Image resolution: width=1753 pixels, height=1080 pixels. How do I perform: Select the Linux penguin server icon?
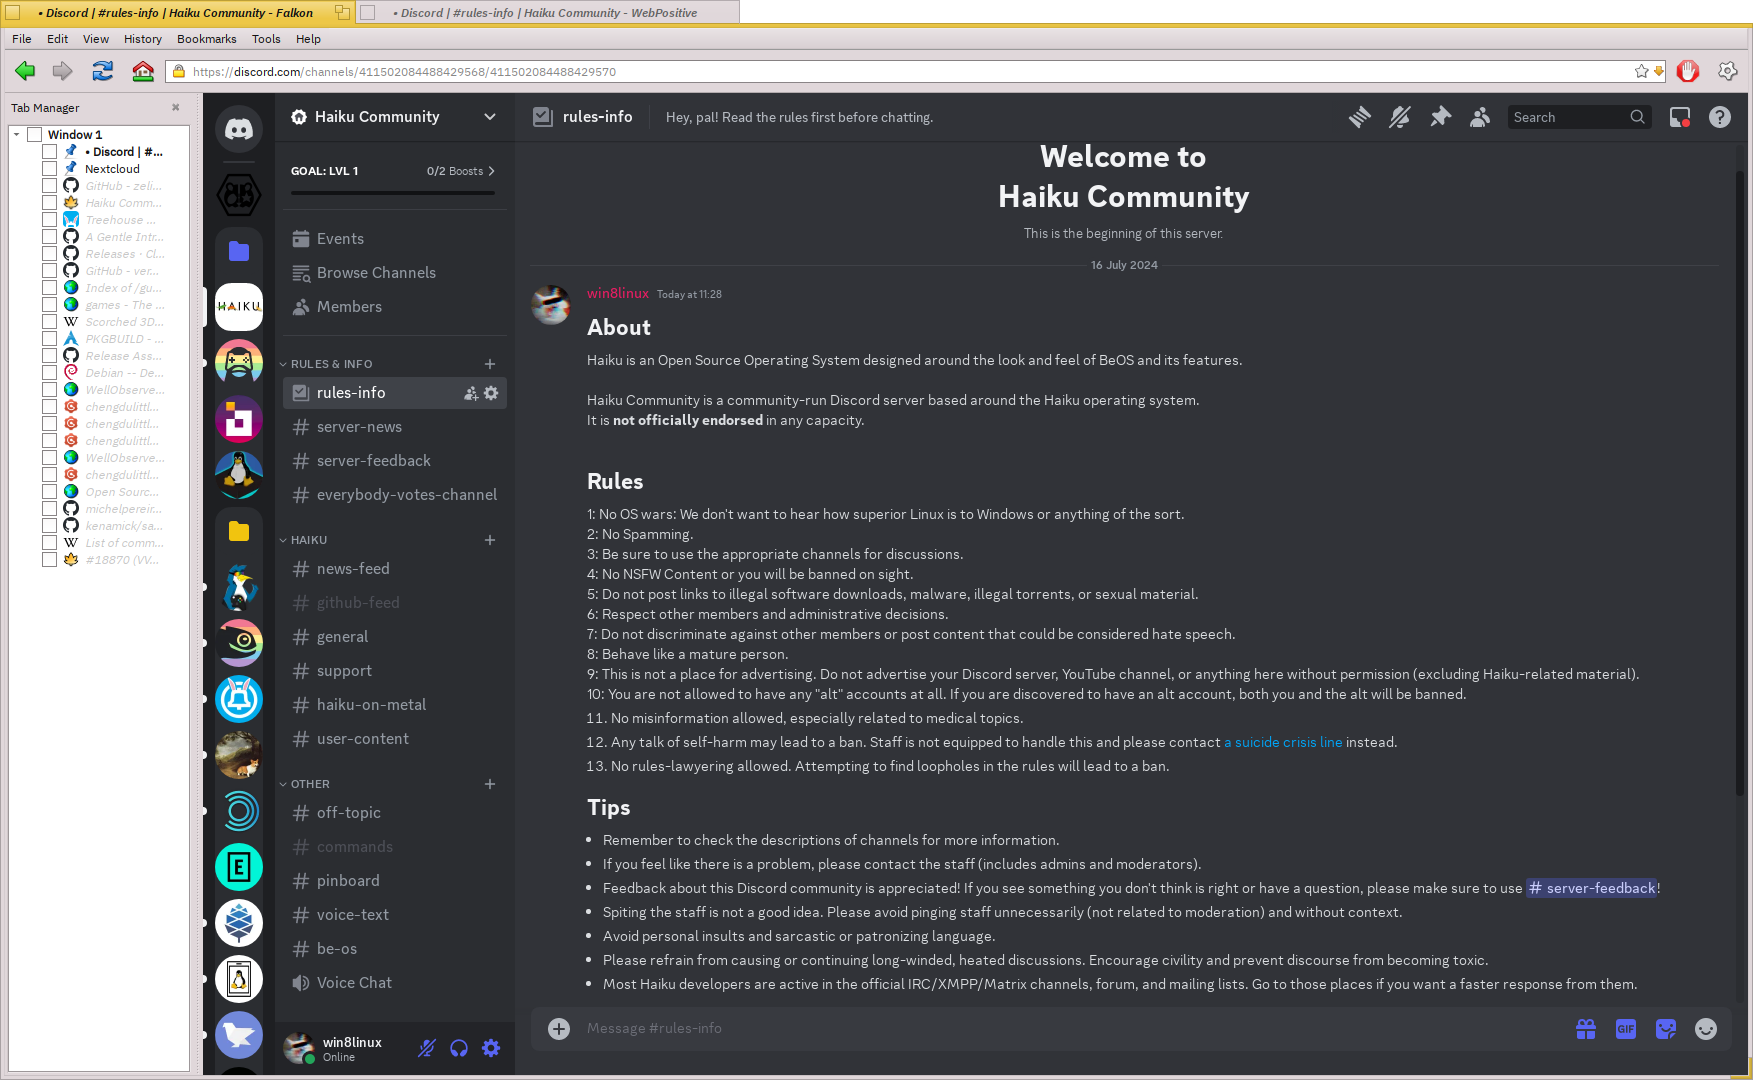click(x=239, y=475)
